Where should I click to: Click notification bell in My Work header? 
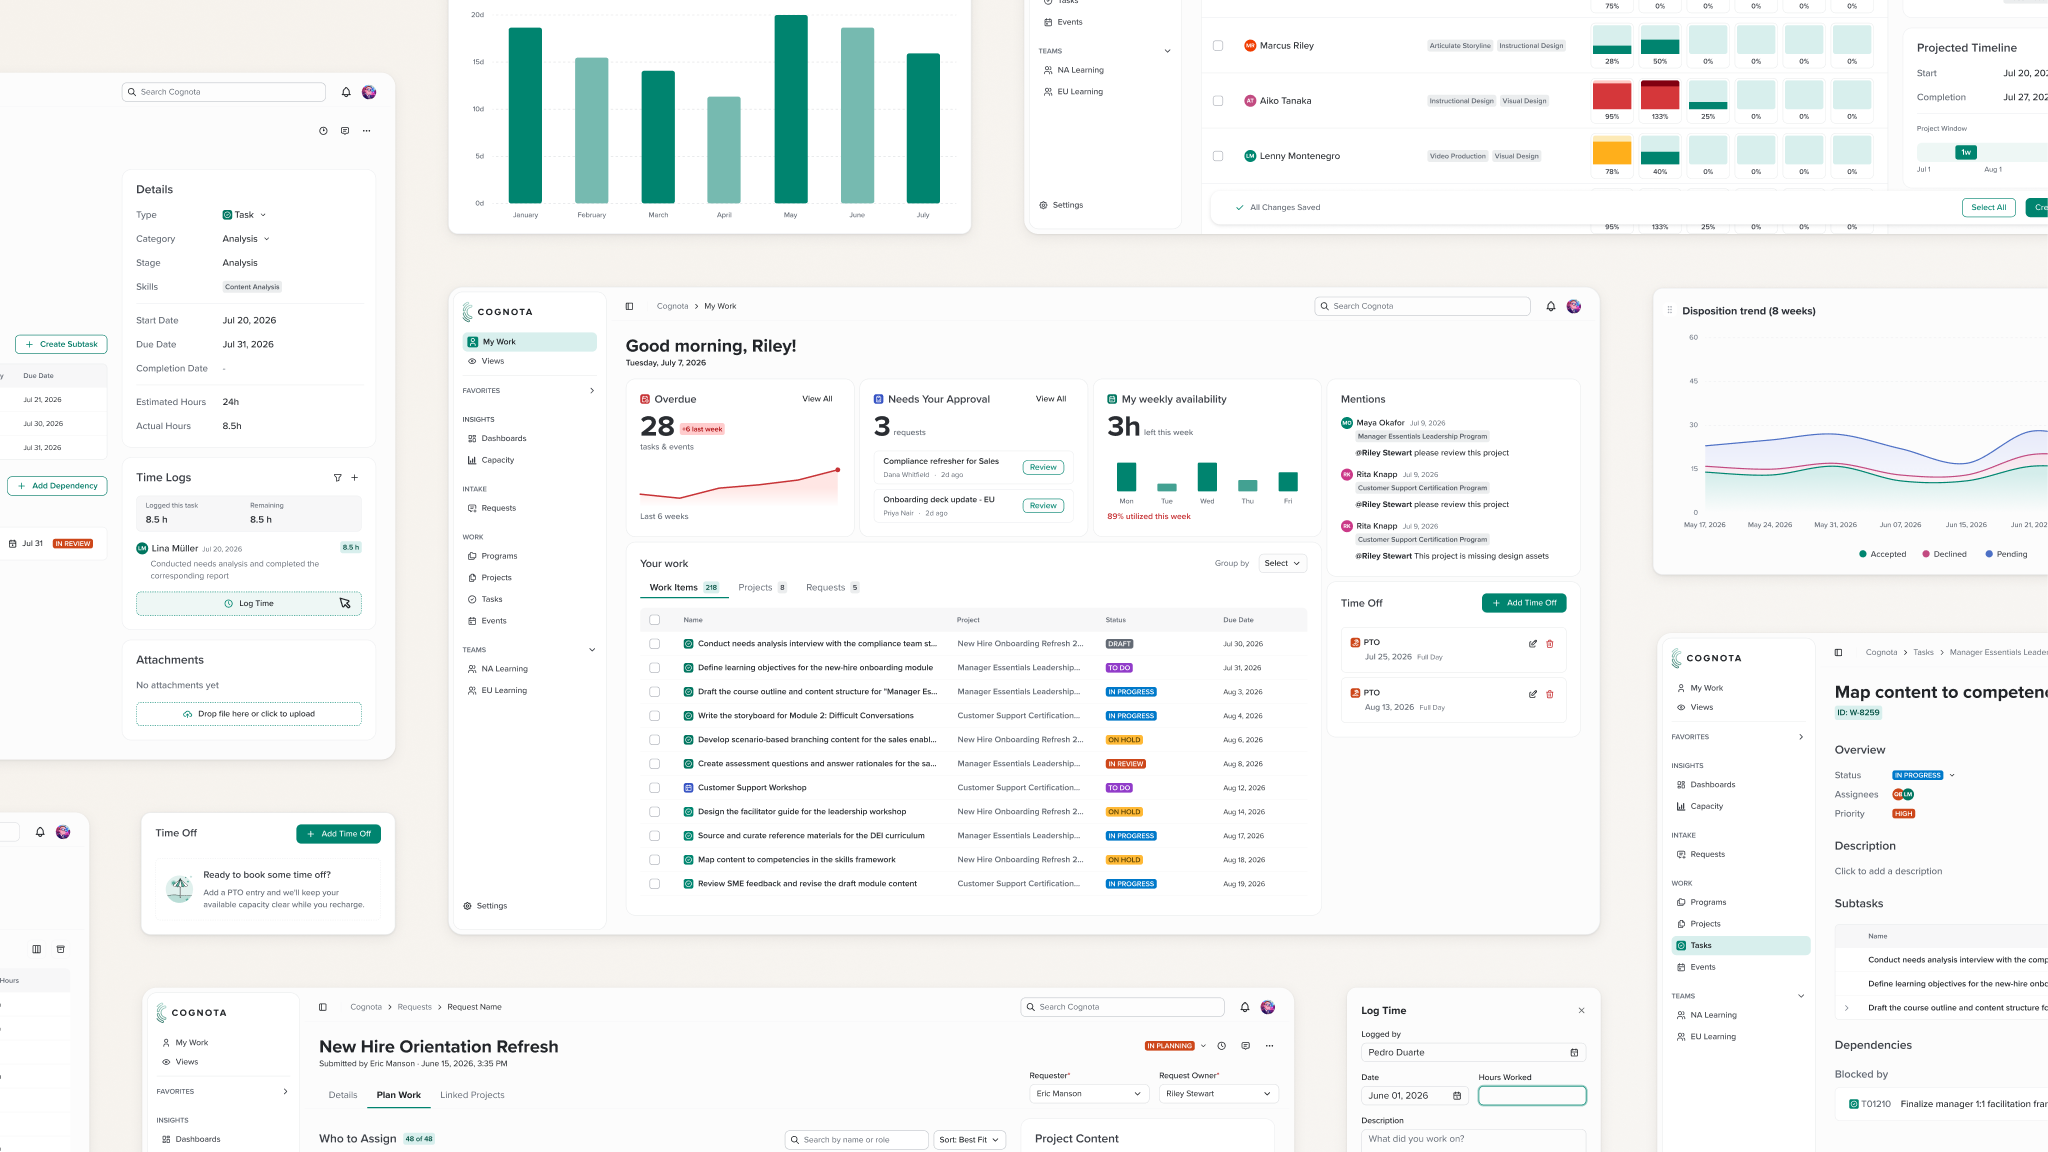[1551, 307]
